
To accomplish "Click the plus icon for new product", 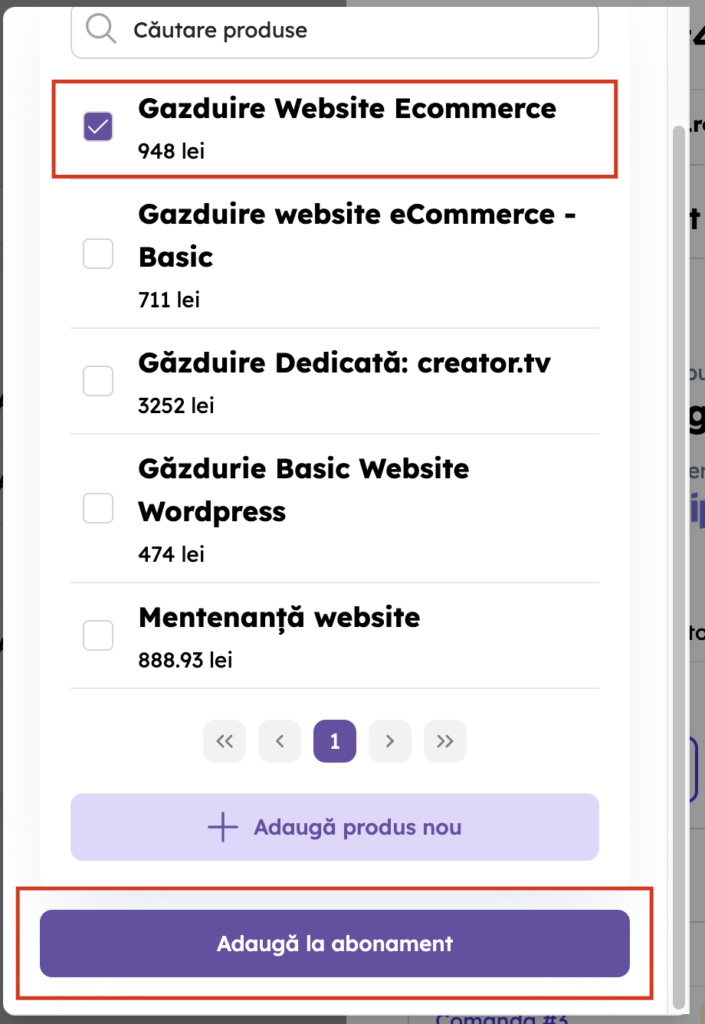I will click(222, 827).
